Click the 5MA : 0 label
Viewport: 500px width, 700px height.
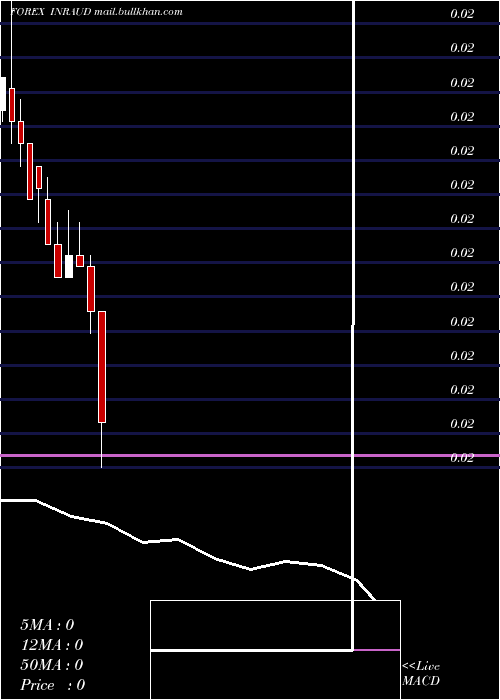coord(47,625)
